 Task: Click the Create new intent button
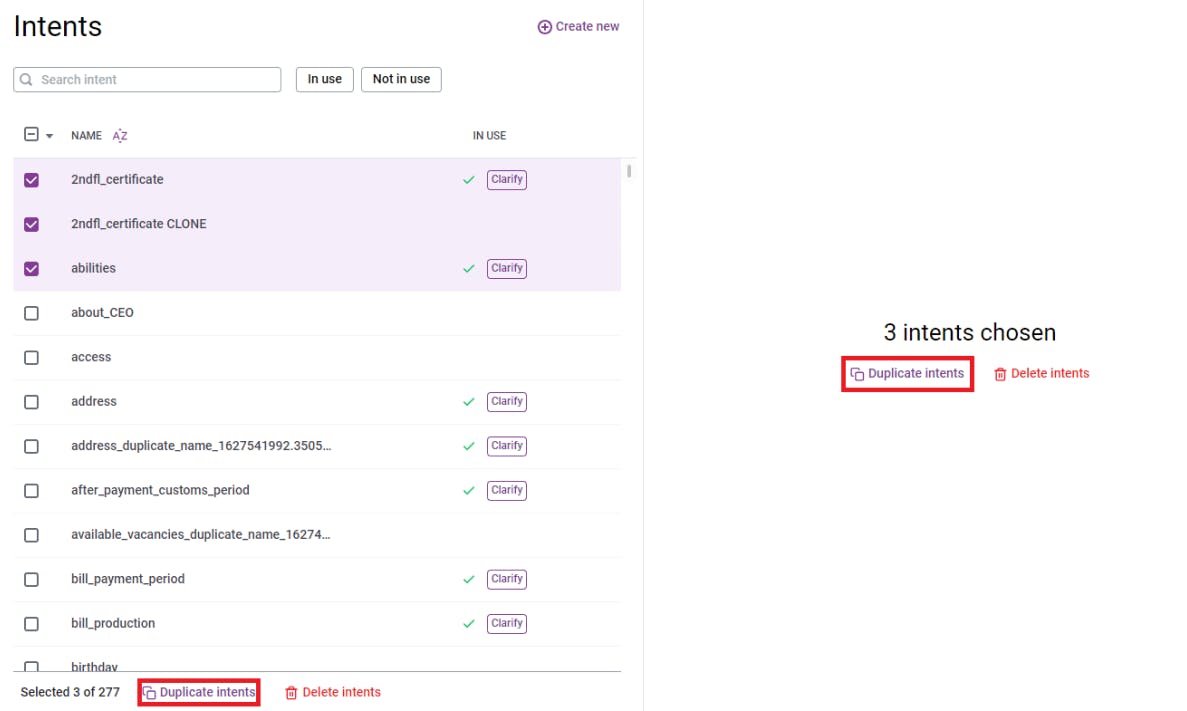point(578,27)
